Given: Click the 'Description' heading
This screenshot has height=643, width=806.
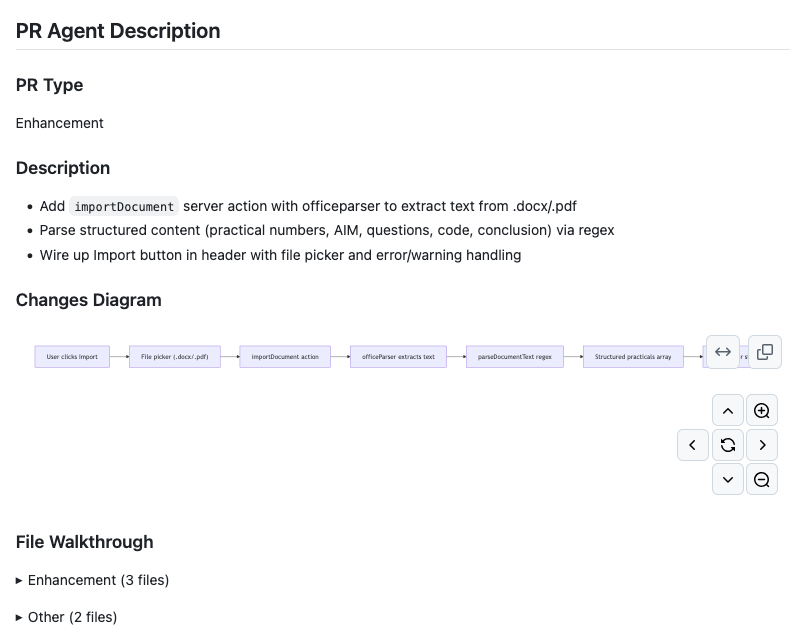Looking at the screenshot, I should pos(63,168).
